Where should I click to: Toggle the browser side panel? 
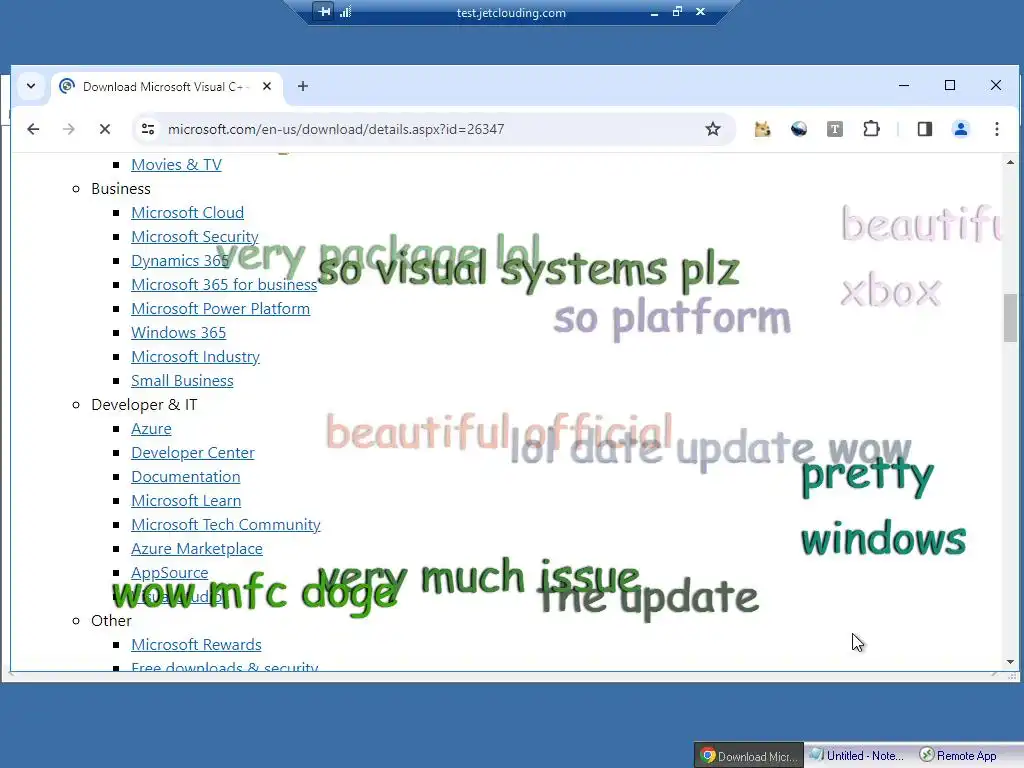tap(925, 129)
